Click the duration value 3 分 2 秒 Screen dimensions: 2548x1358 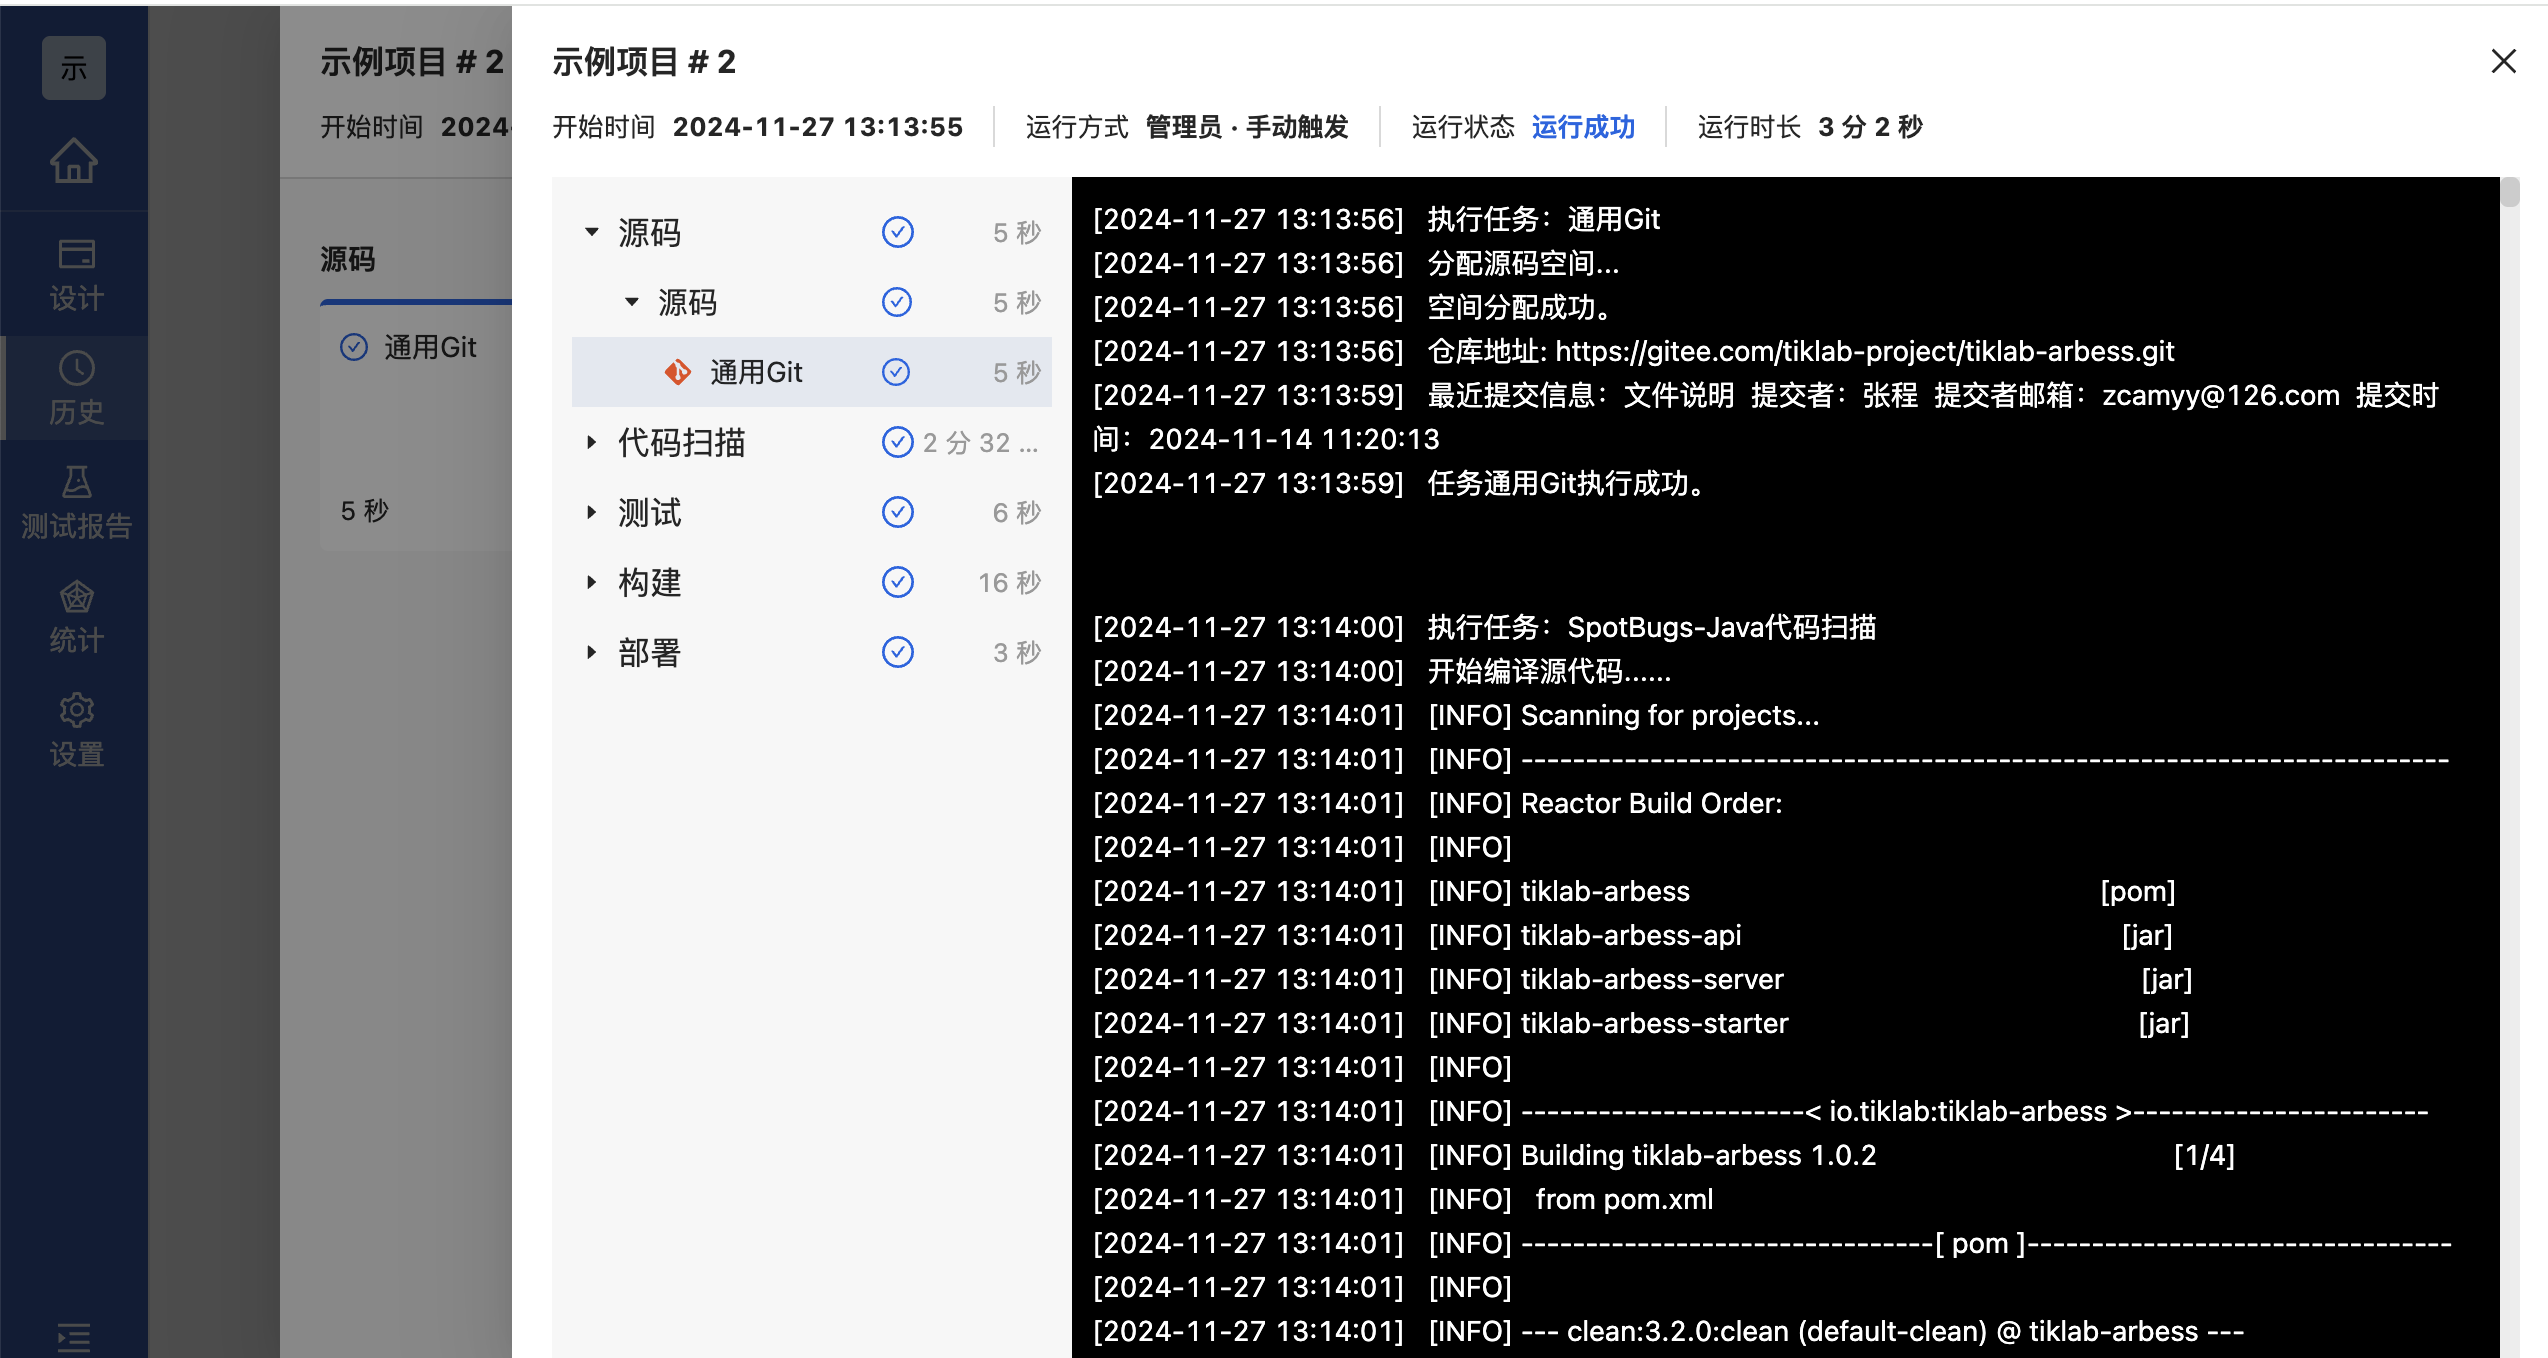[1870, 127]
